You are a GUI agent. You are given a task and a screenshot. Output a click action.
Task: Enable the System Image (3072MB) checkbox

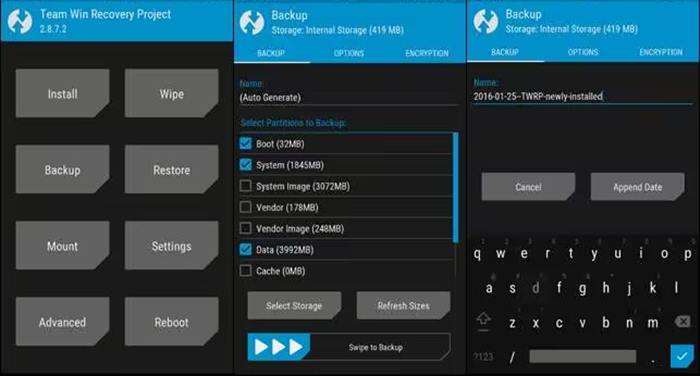pyautogui.click(x=246, y=186)
